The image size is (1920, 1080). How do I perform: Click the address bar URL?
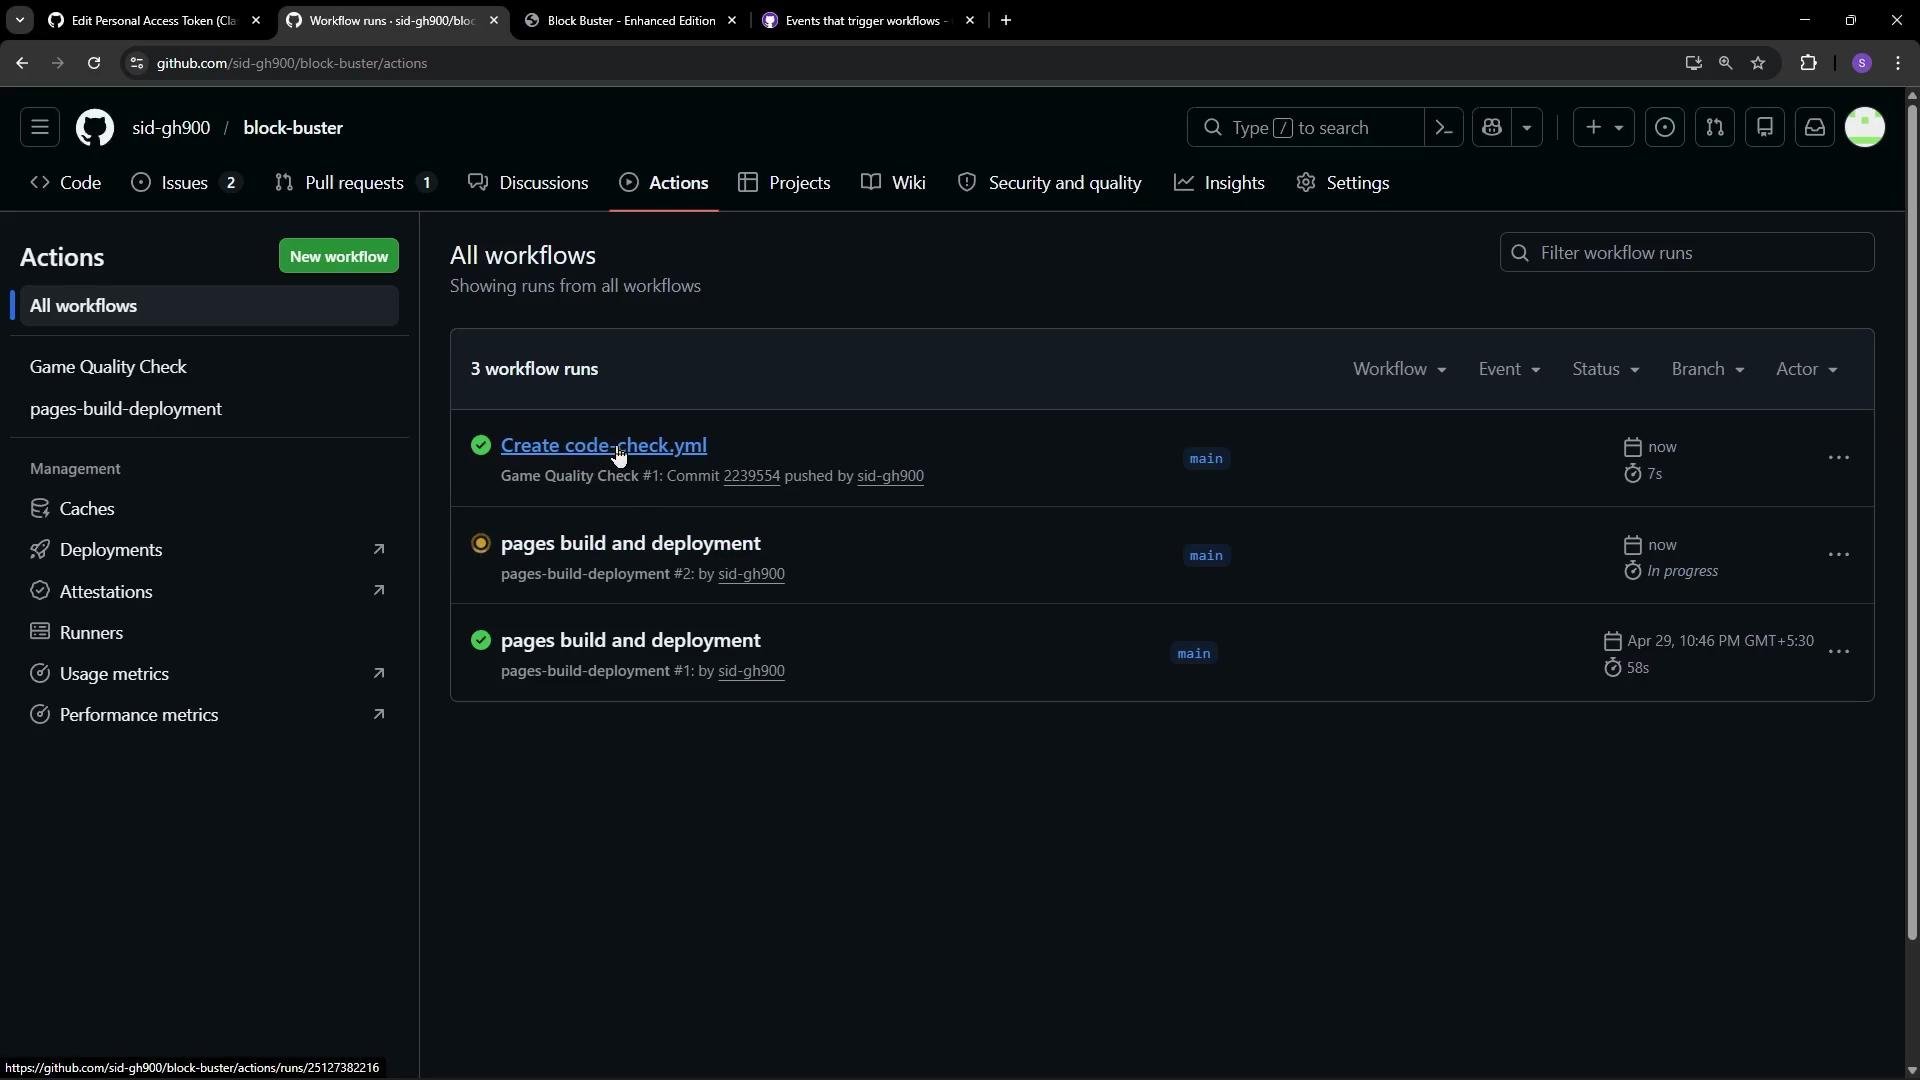tap(292, 63)
